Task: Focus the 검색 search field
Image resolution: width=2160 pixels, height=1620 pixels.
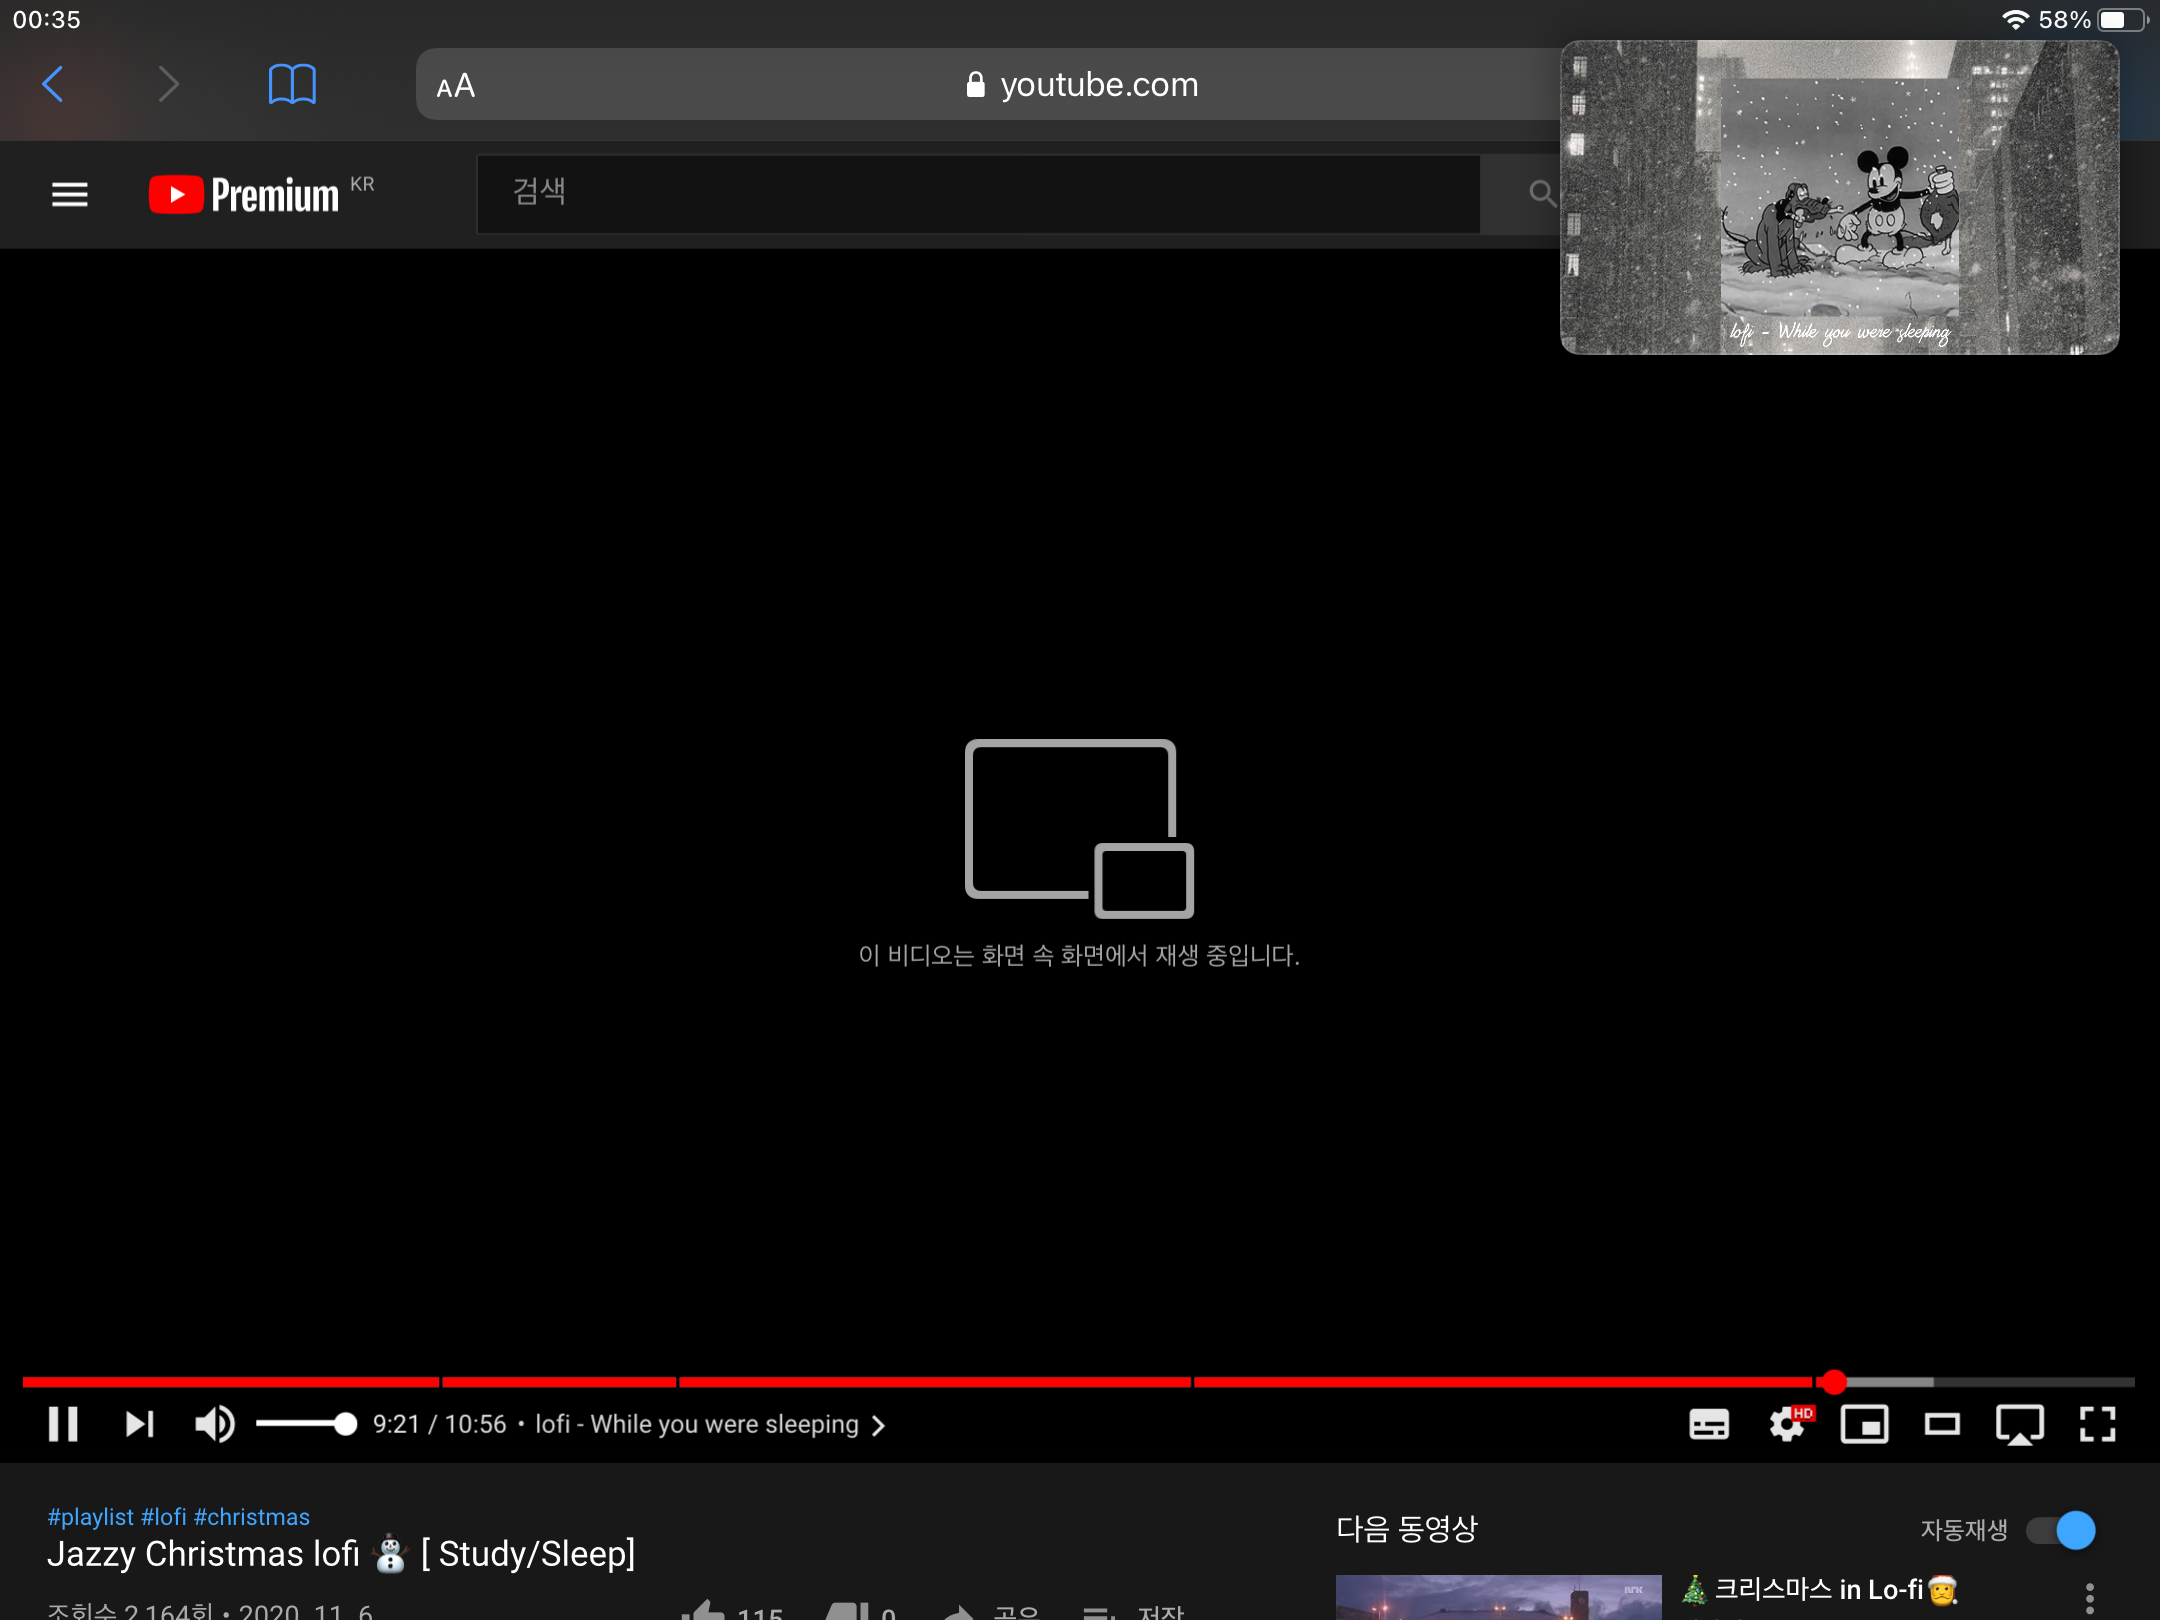Action: (x=977, y=193)
